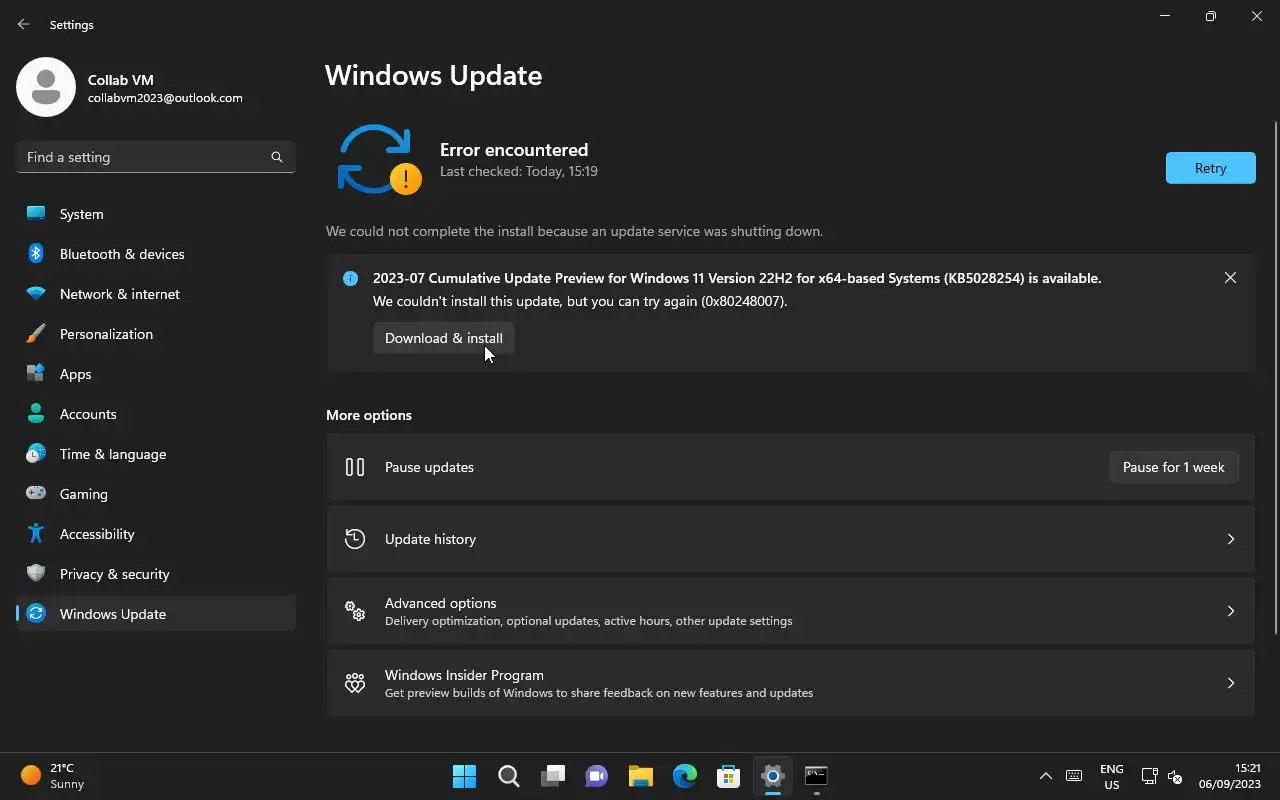The image size is (1280, 800).
Task: Click the More options heading
Action: 369,415
